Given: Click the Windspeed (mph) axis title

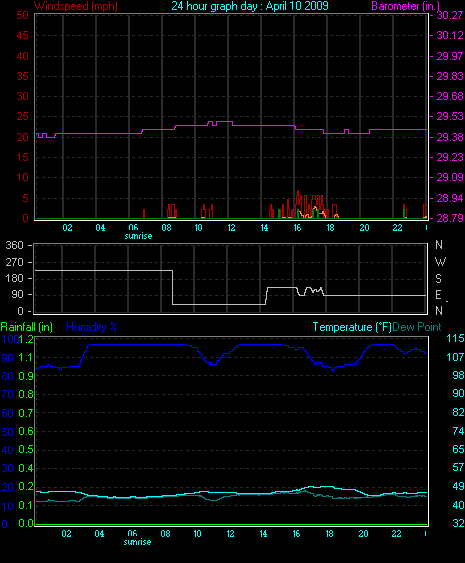Looking at the screenshot, I should click(76, 6).
